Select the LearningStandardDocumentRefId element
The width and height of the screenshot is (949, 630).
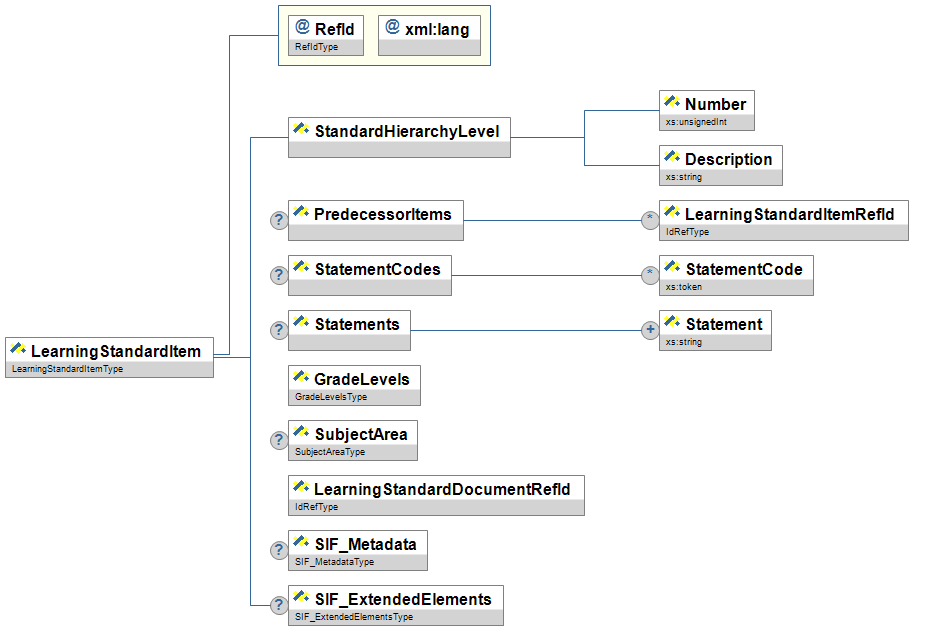coord(436,489)
